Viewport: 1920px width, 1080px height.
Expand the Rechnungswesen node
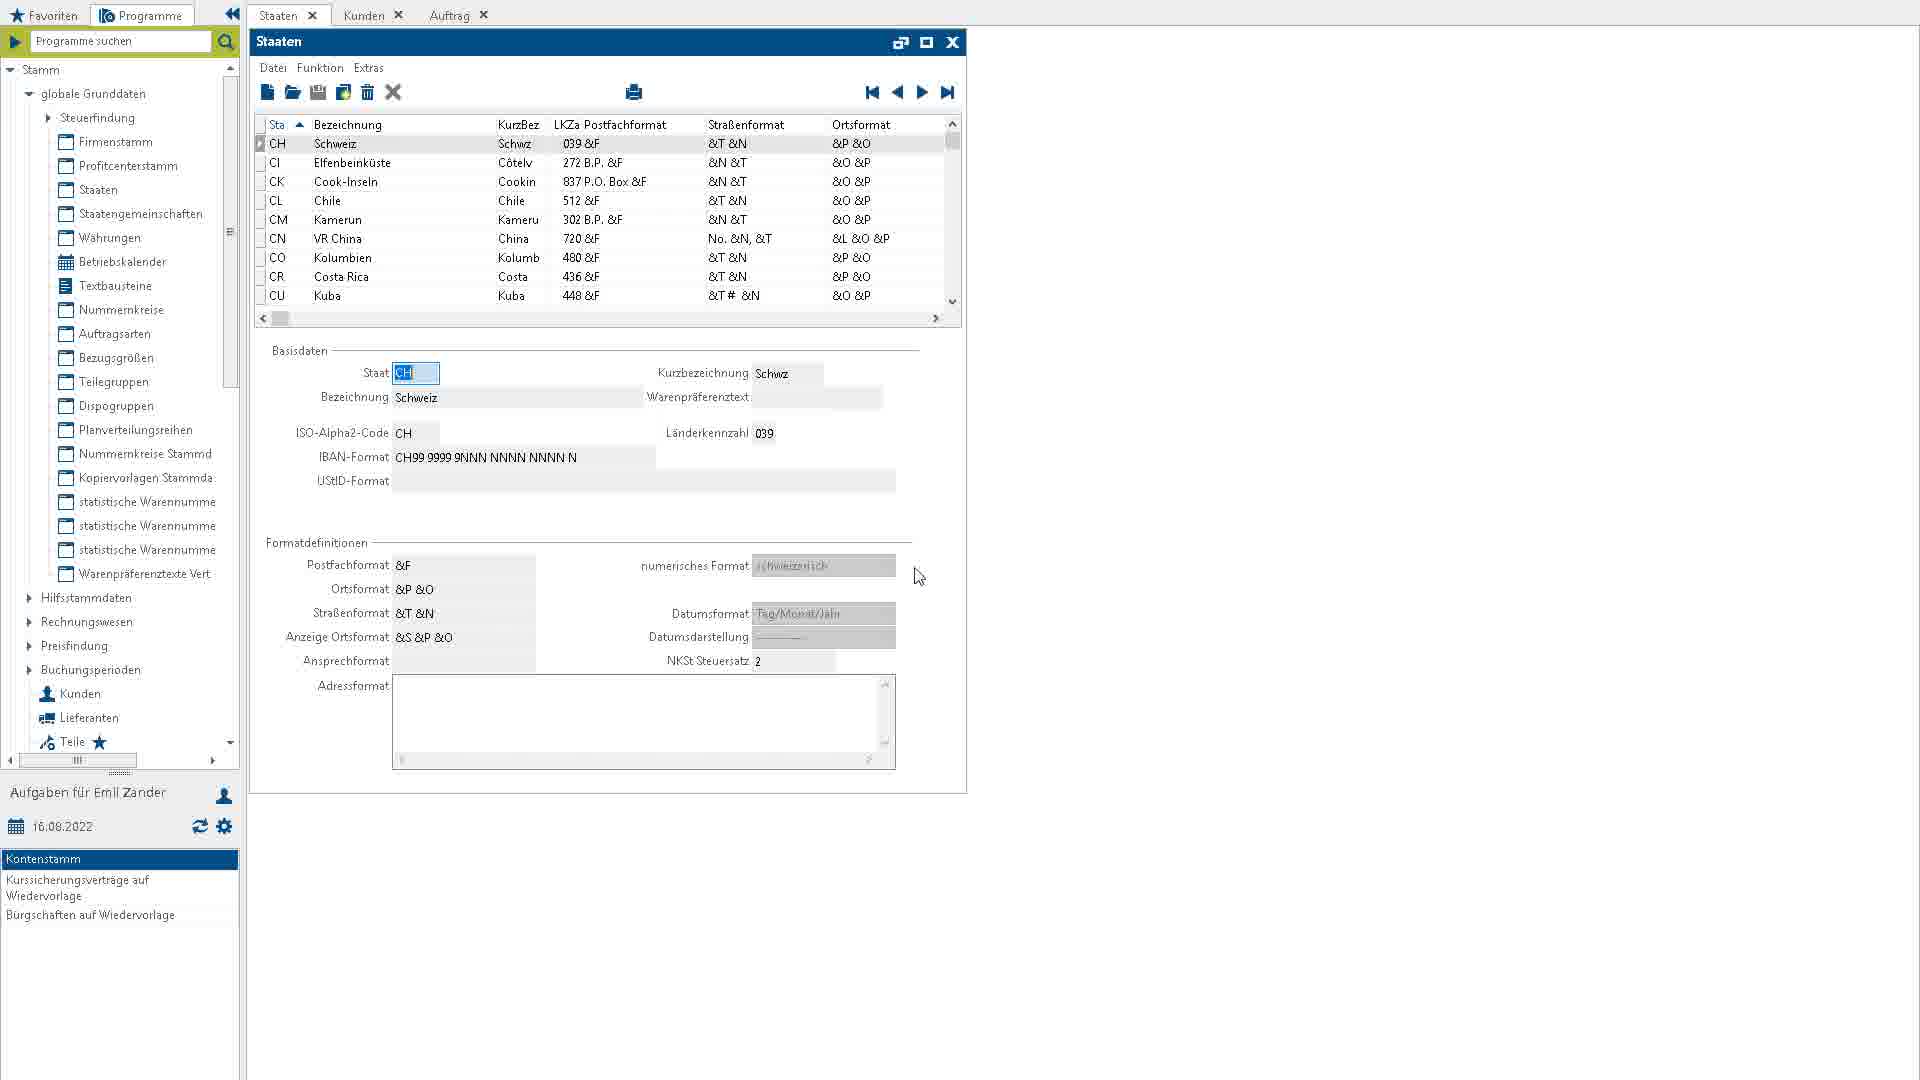[x=29, y=622]
